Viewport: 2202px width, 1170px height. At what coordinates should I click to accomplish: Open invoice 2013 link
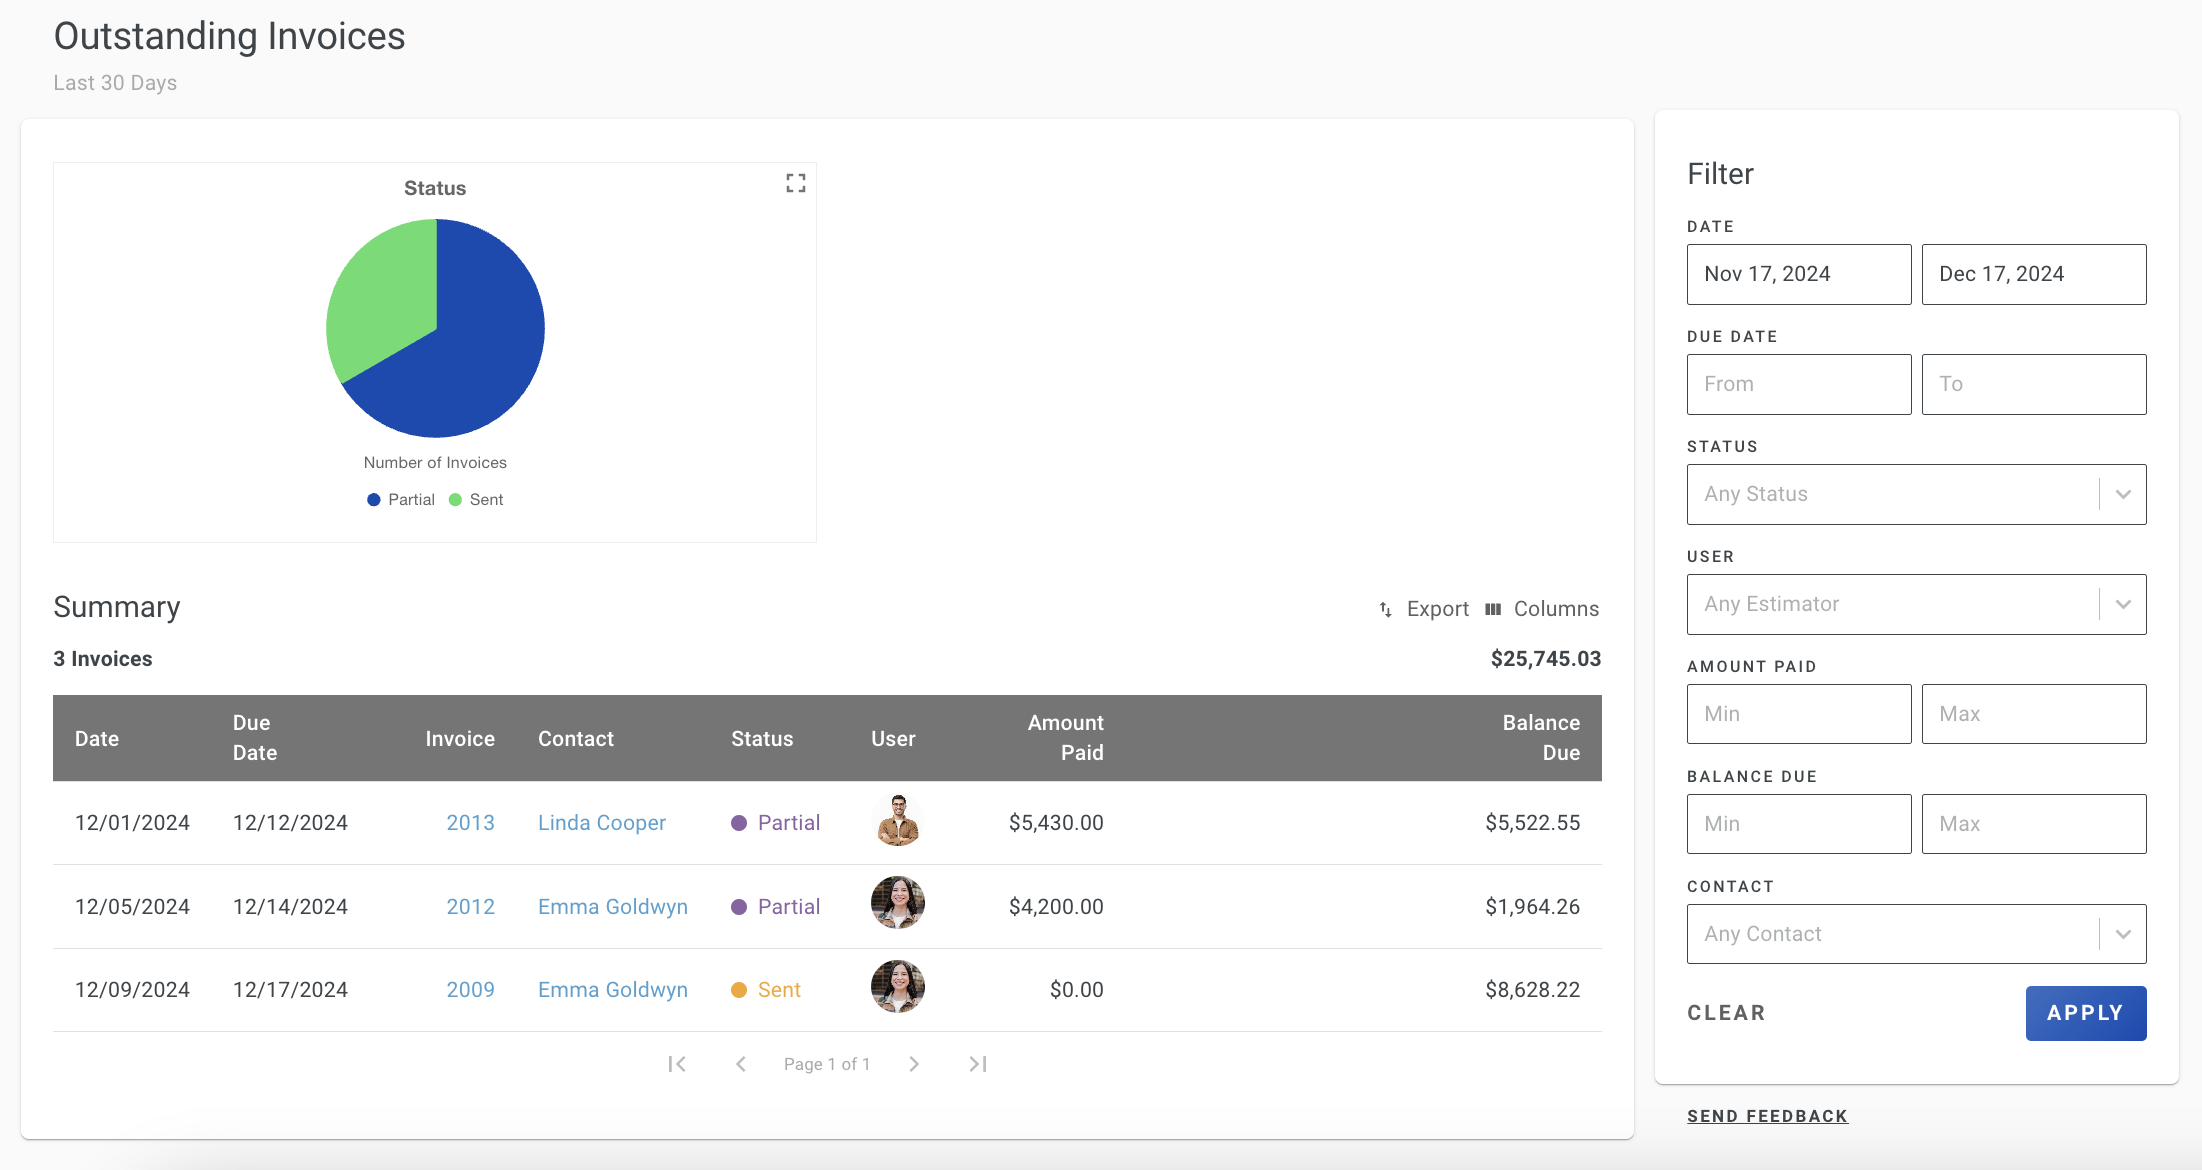470,822
